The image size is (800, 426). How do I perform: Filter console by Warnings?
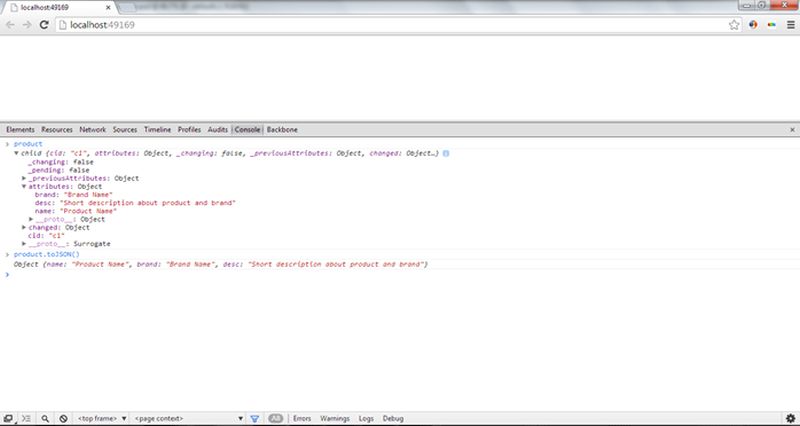click(335, 418)
